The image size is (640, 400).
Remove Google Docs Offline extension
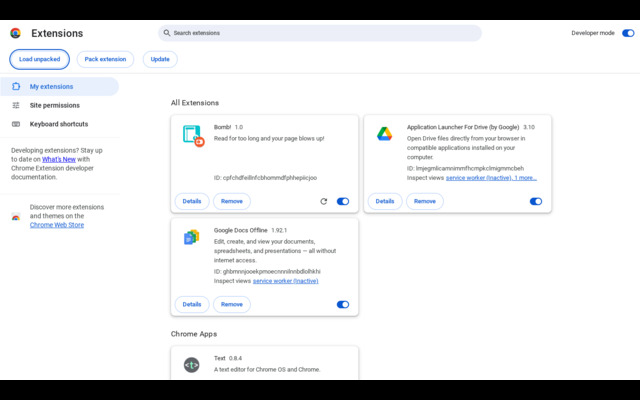(232, 304)
